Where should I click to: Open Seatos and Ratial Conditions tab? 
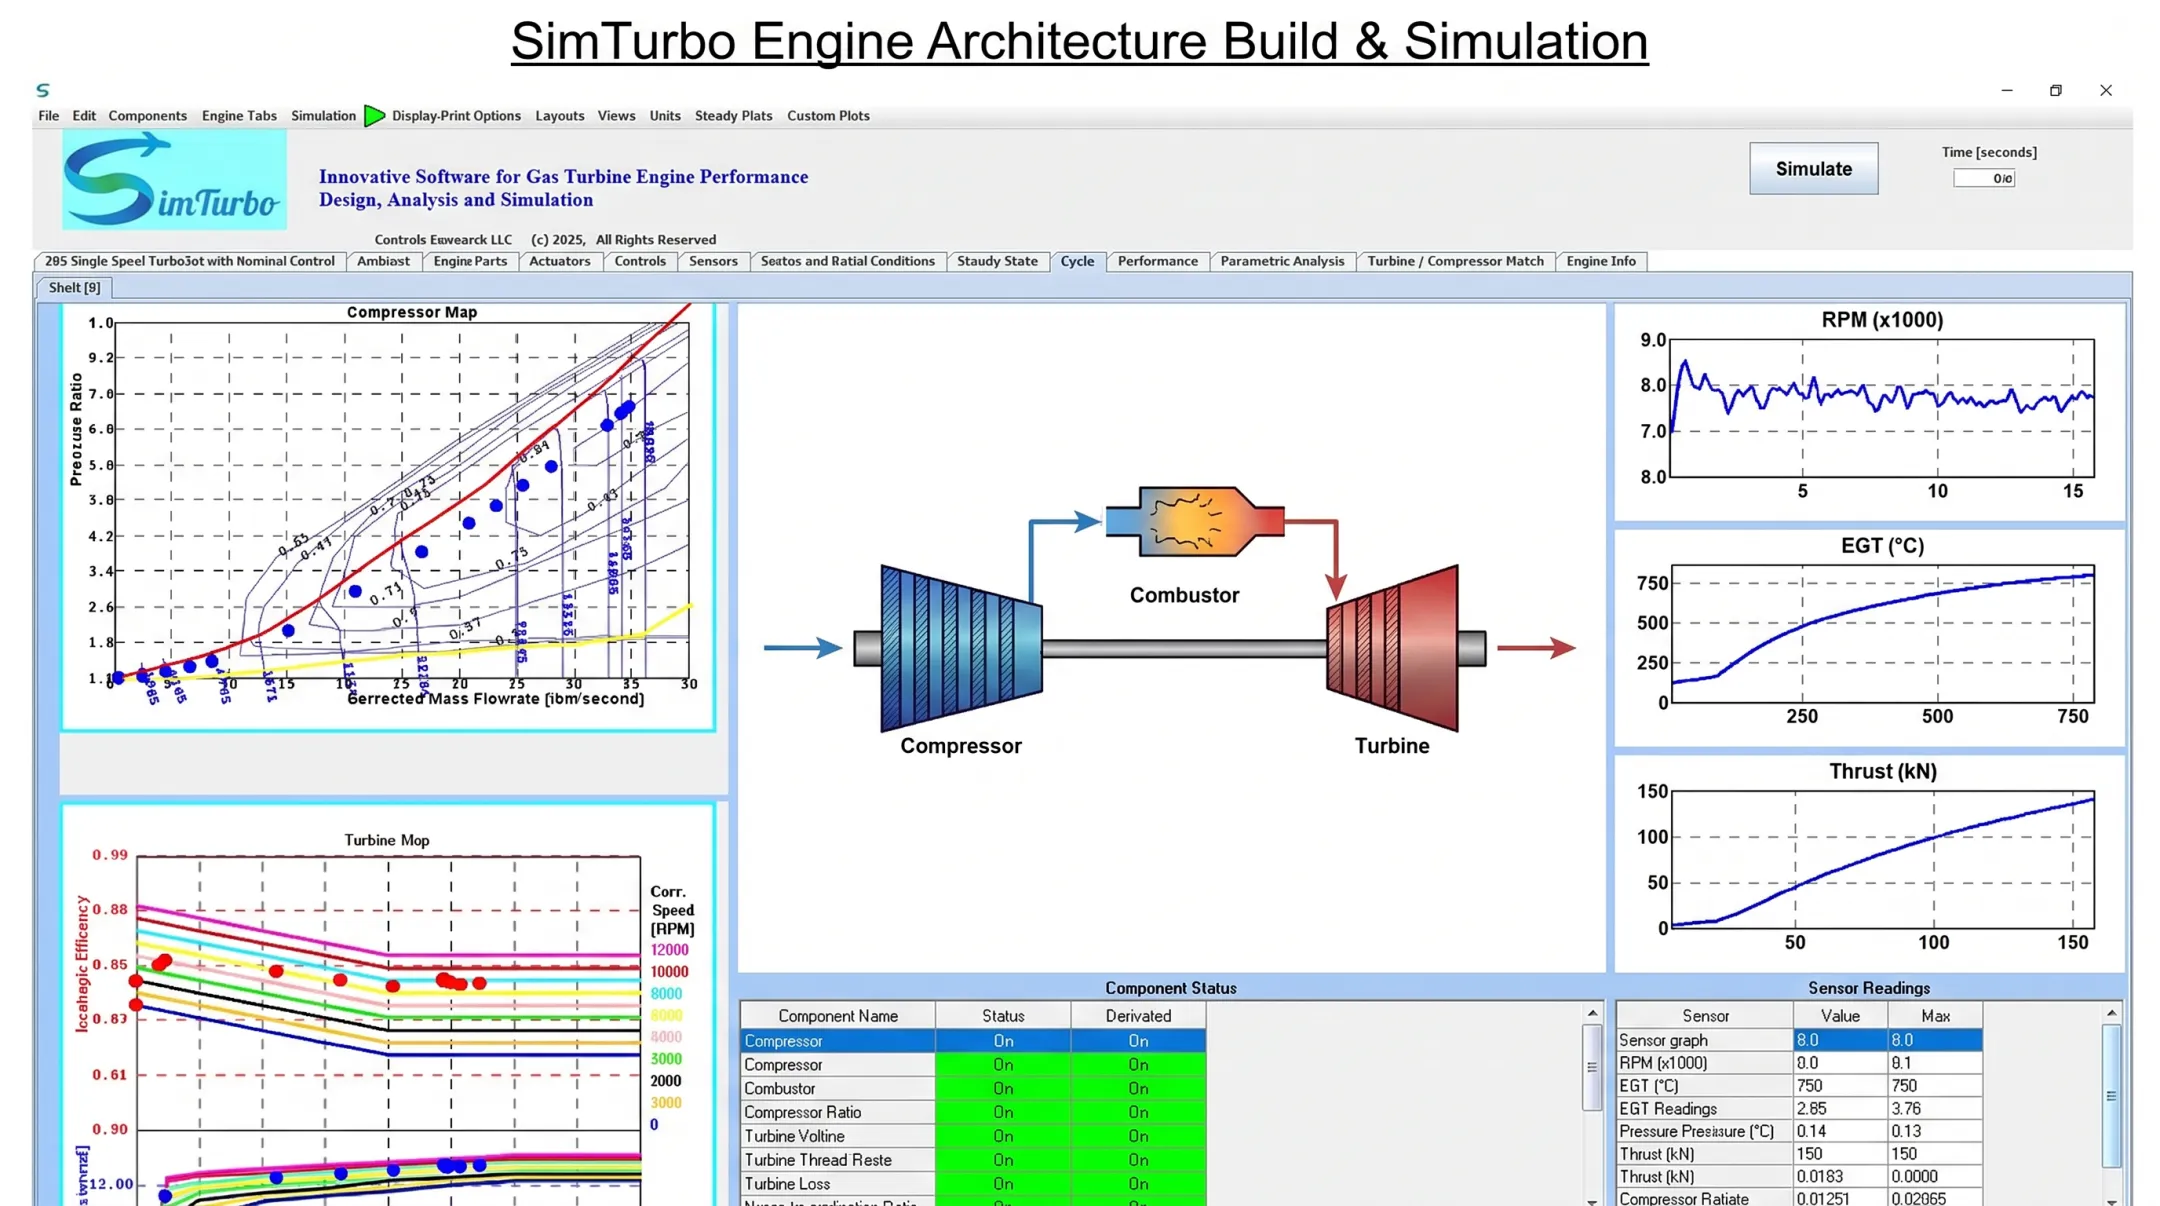pos(847,261)
